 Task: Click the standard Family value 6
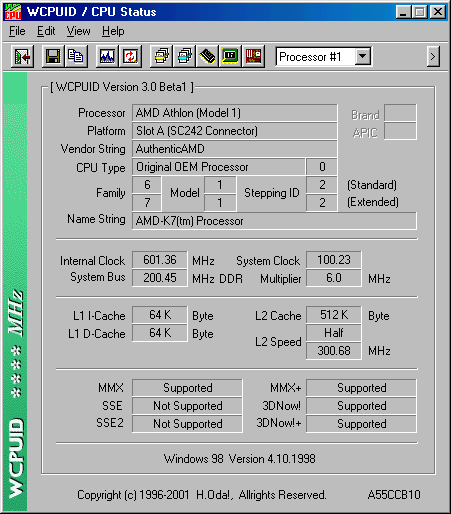click(x=147, y=185)
